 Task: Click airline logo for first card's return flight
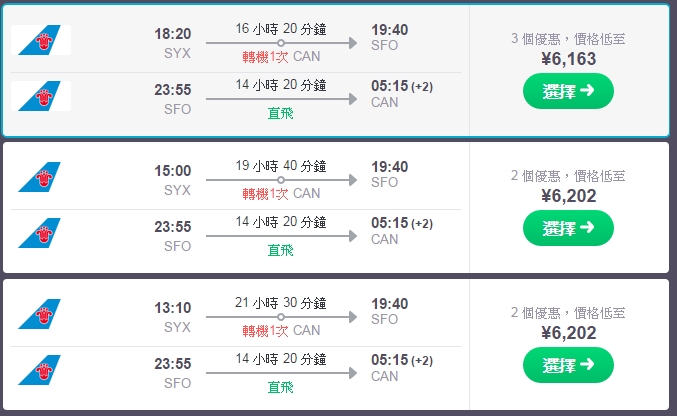point(41,96)
